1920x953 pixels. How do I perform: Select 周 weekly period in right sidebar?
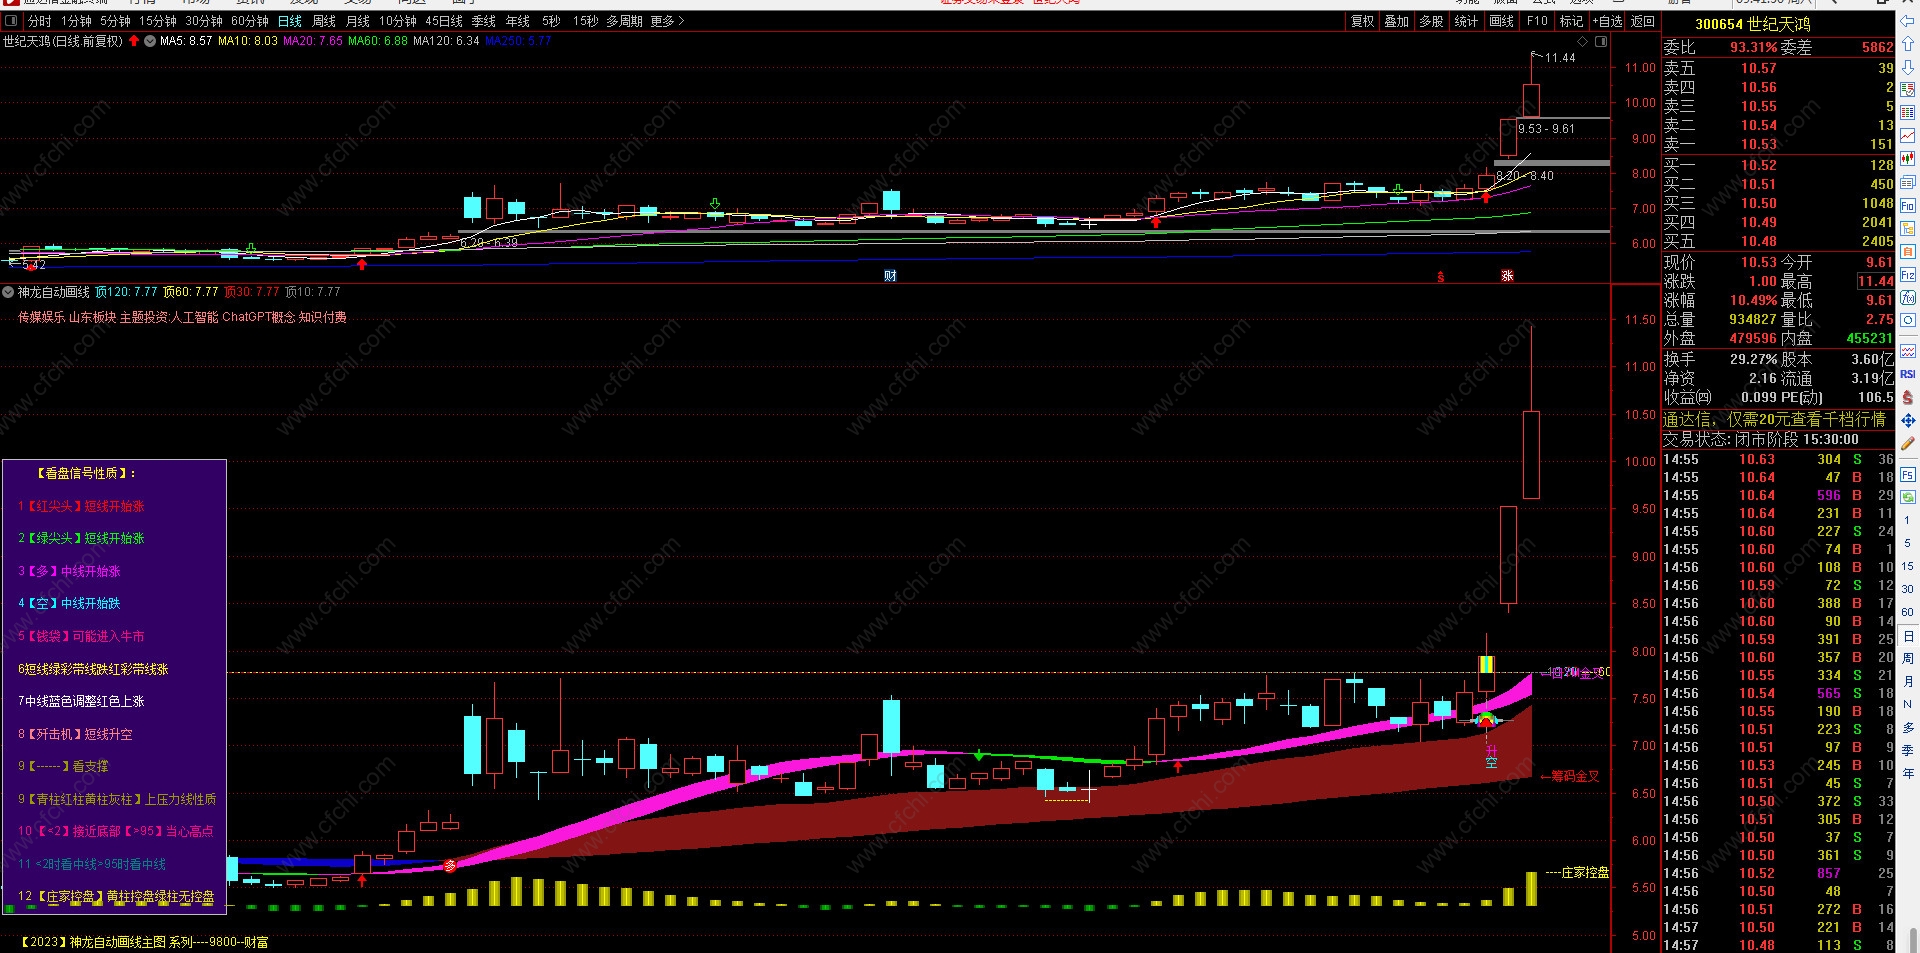(x=1908, y=659)
